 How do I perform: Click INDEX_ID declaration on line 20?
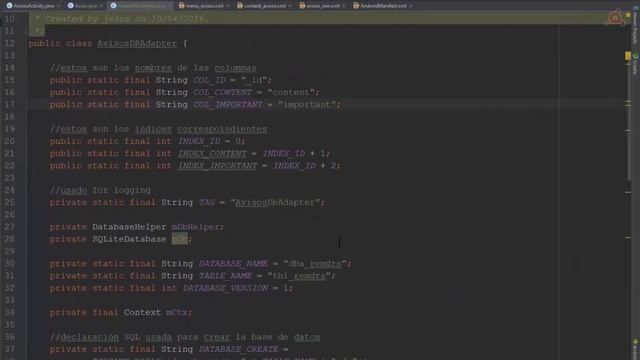tap(199, 141)
